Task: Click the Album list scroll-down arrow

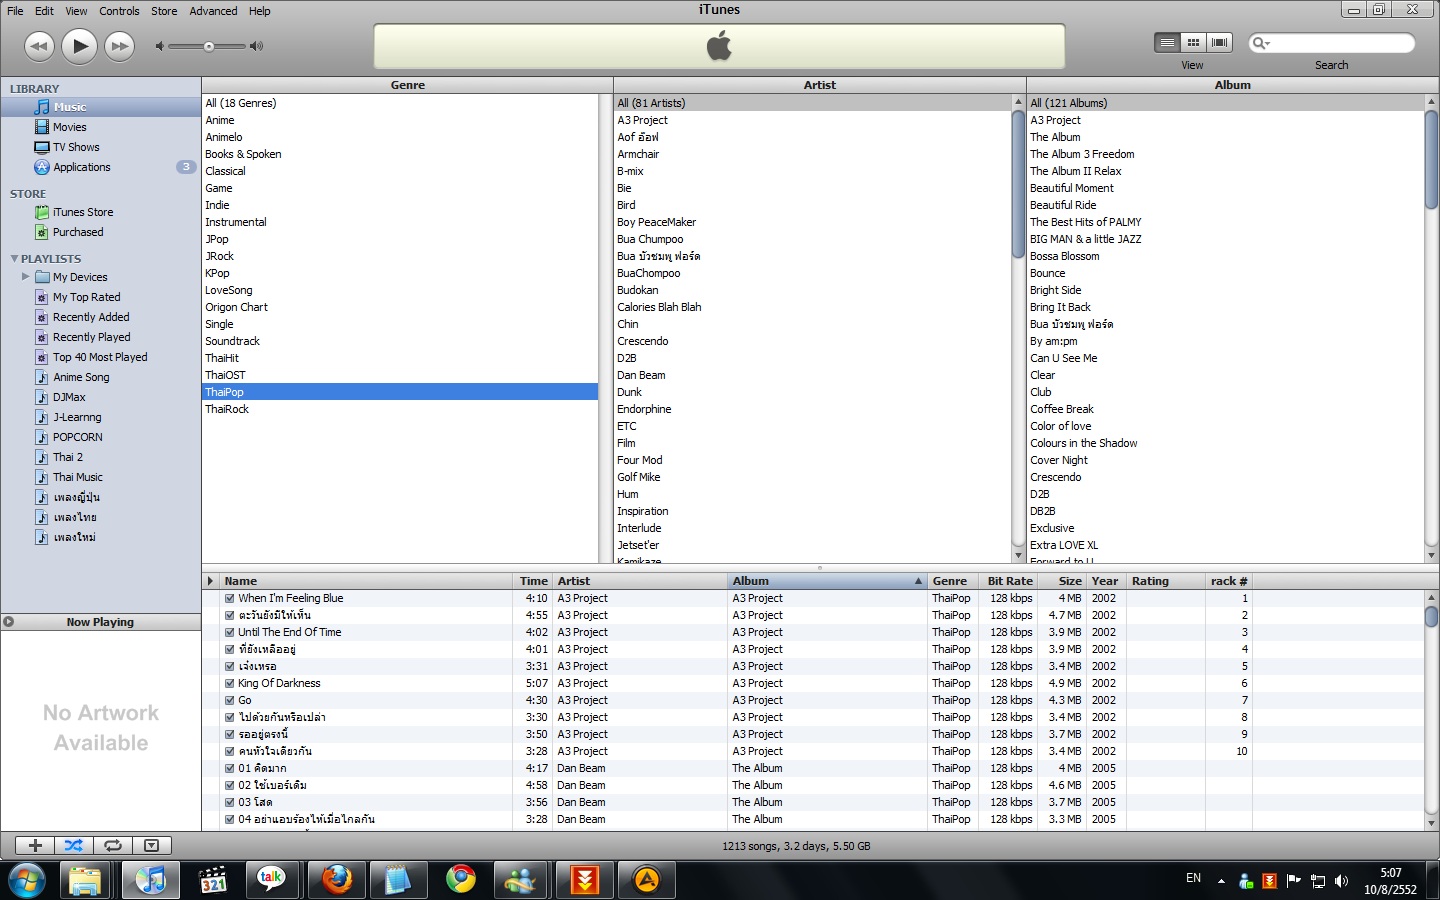Action: click(x=1431, y=555)
